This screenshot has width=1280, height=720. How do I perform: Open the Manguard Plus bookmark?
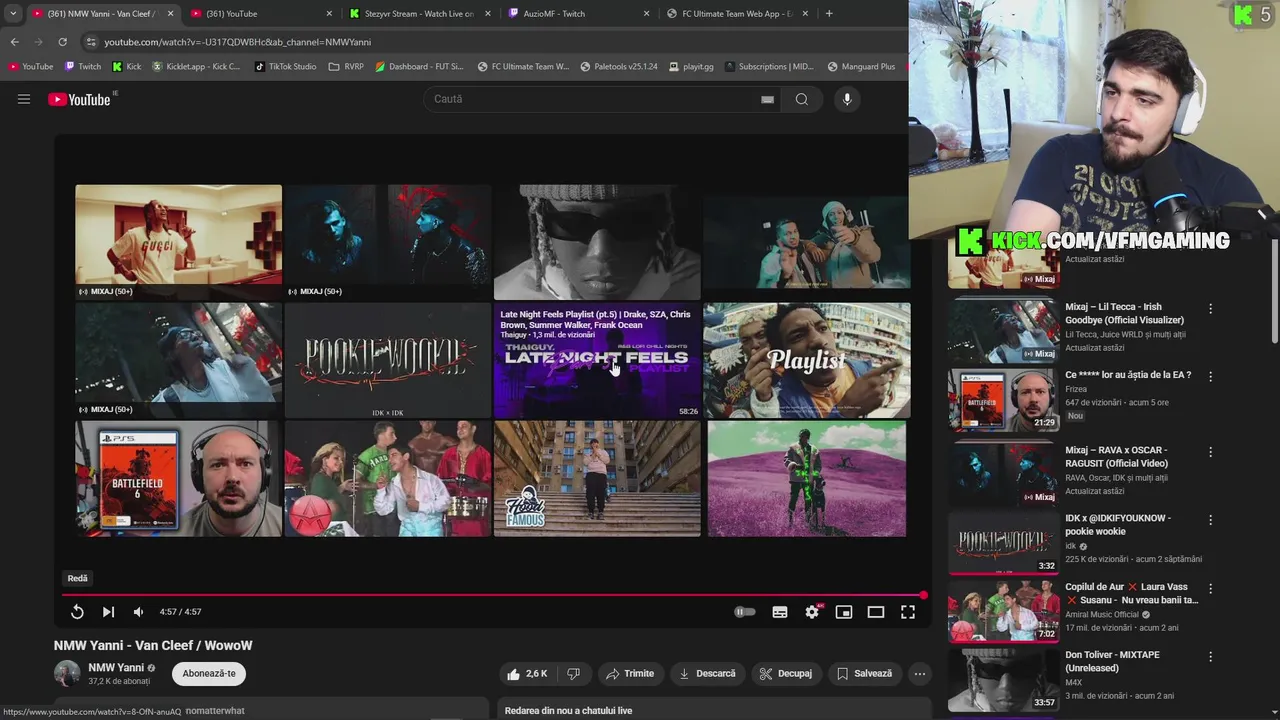[x=861, y=67]
